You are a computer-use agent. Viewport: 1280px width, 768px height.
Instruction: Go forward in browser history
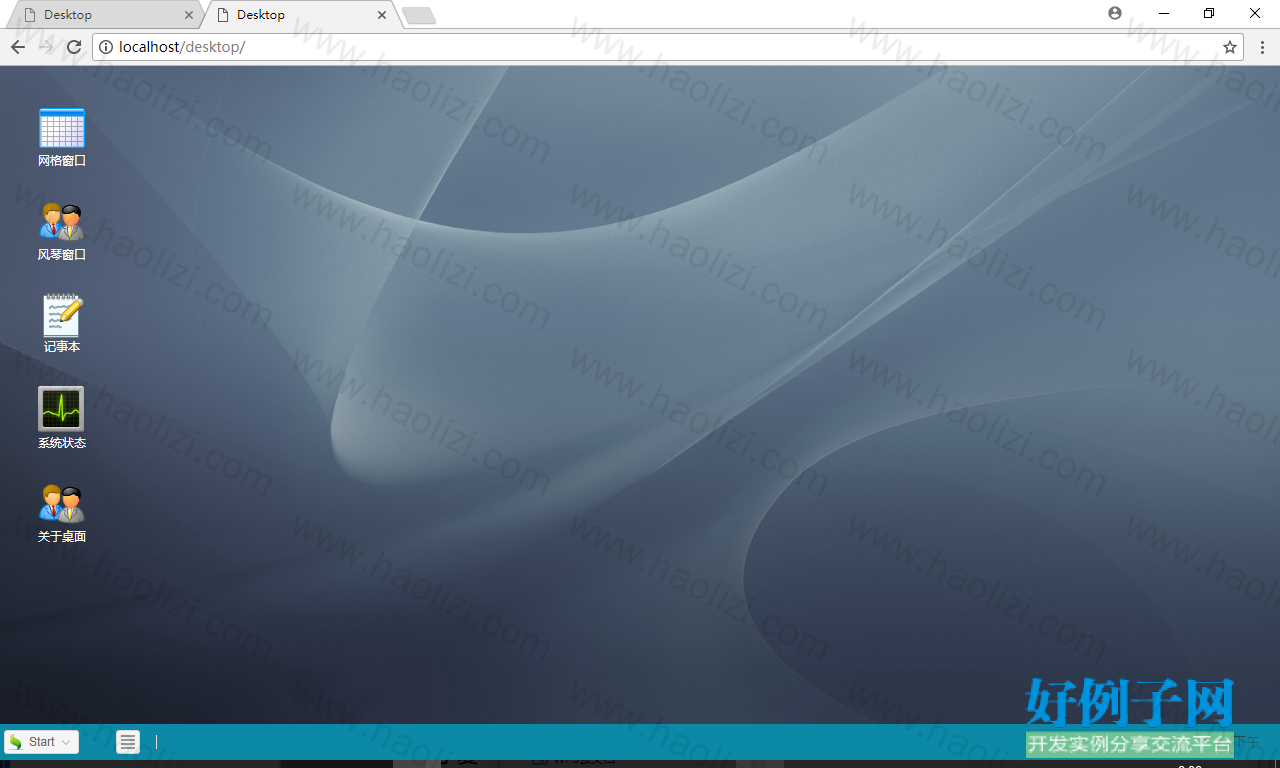point(46,47)
